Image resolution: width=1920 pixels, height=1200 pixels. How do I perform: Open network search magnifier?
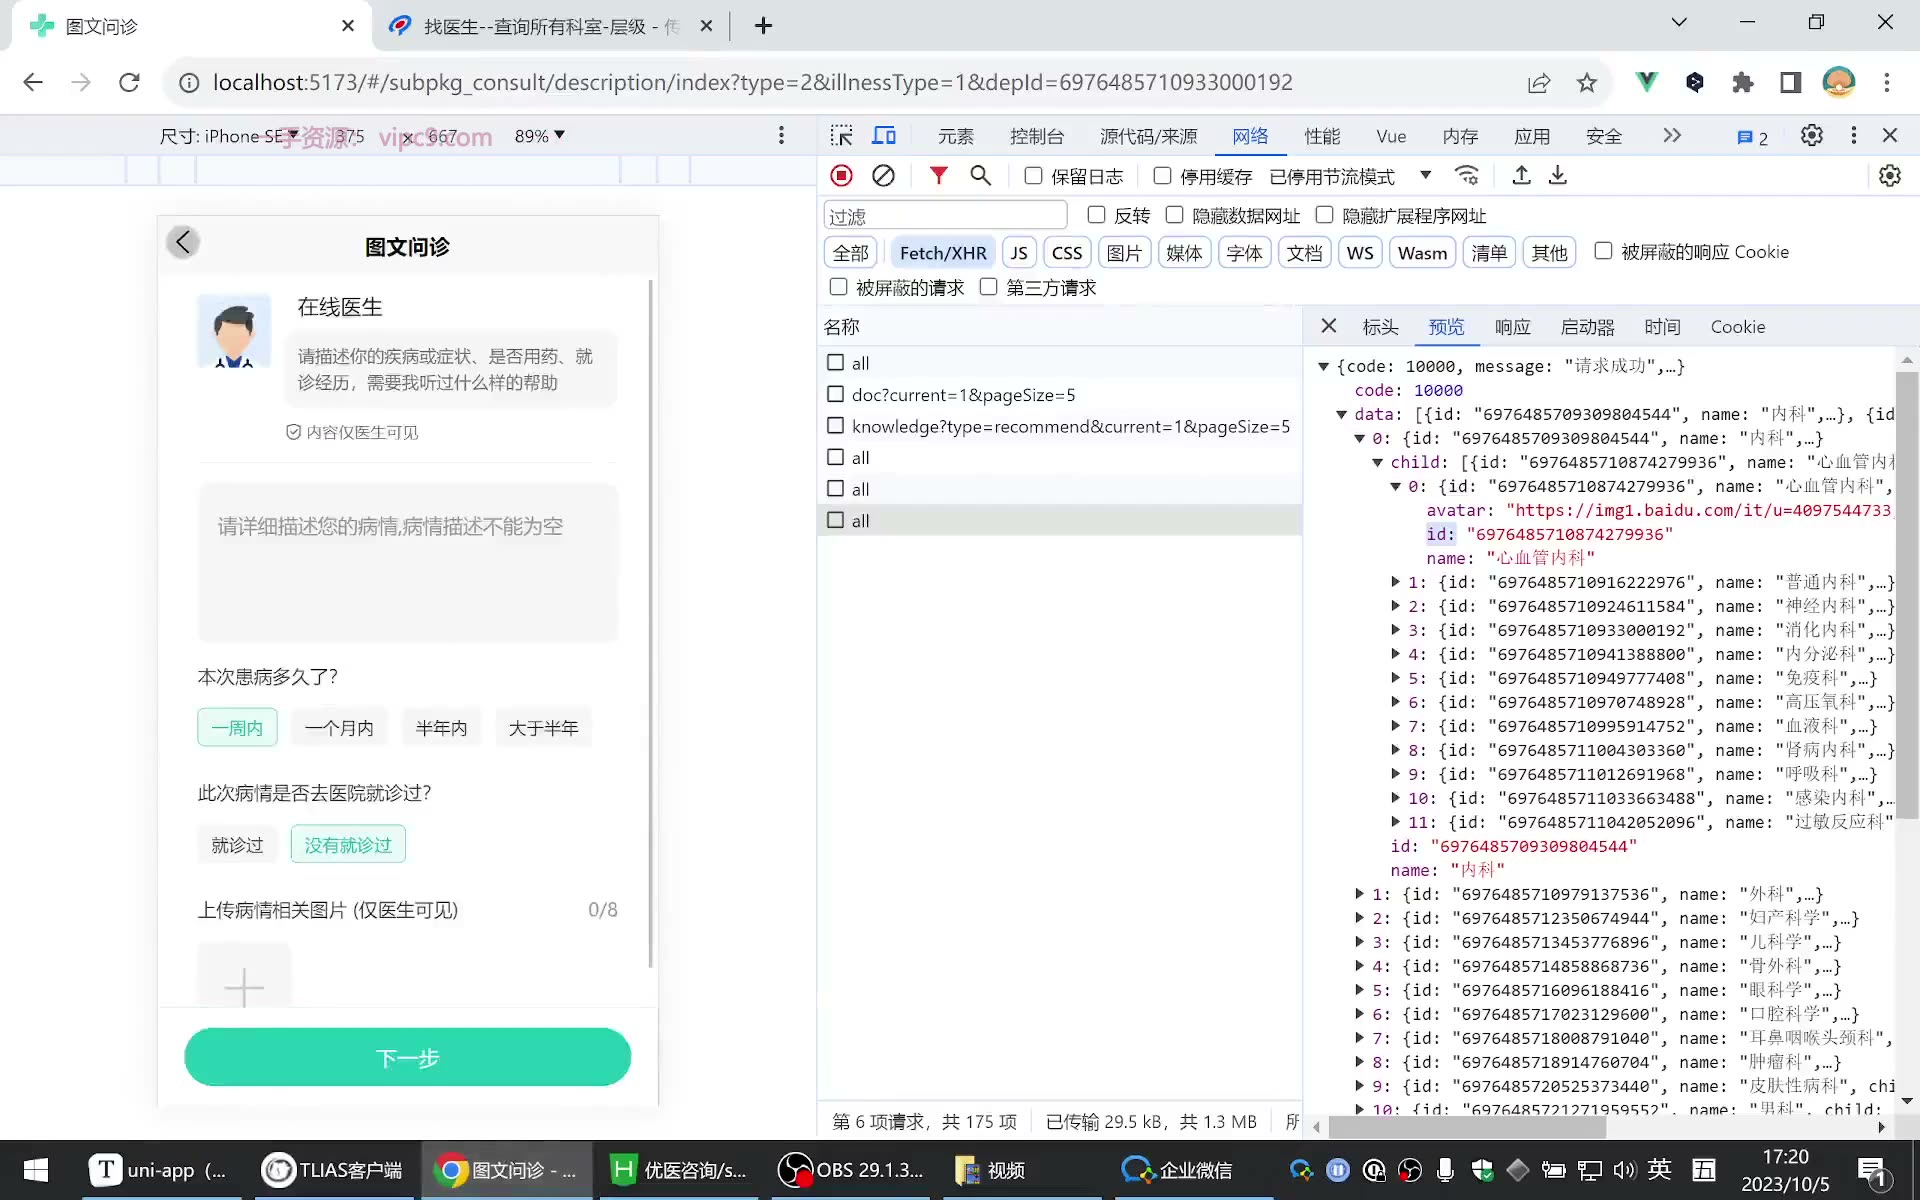tap(981, 176)
